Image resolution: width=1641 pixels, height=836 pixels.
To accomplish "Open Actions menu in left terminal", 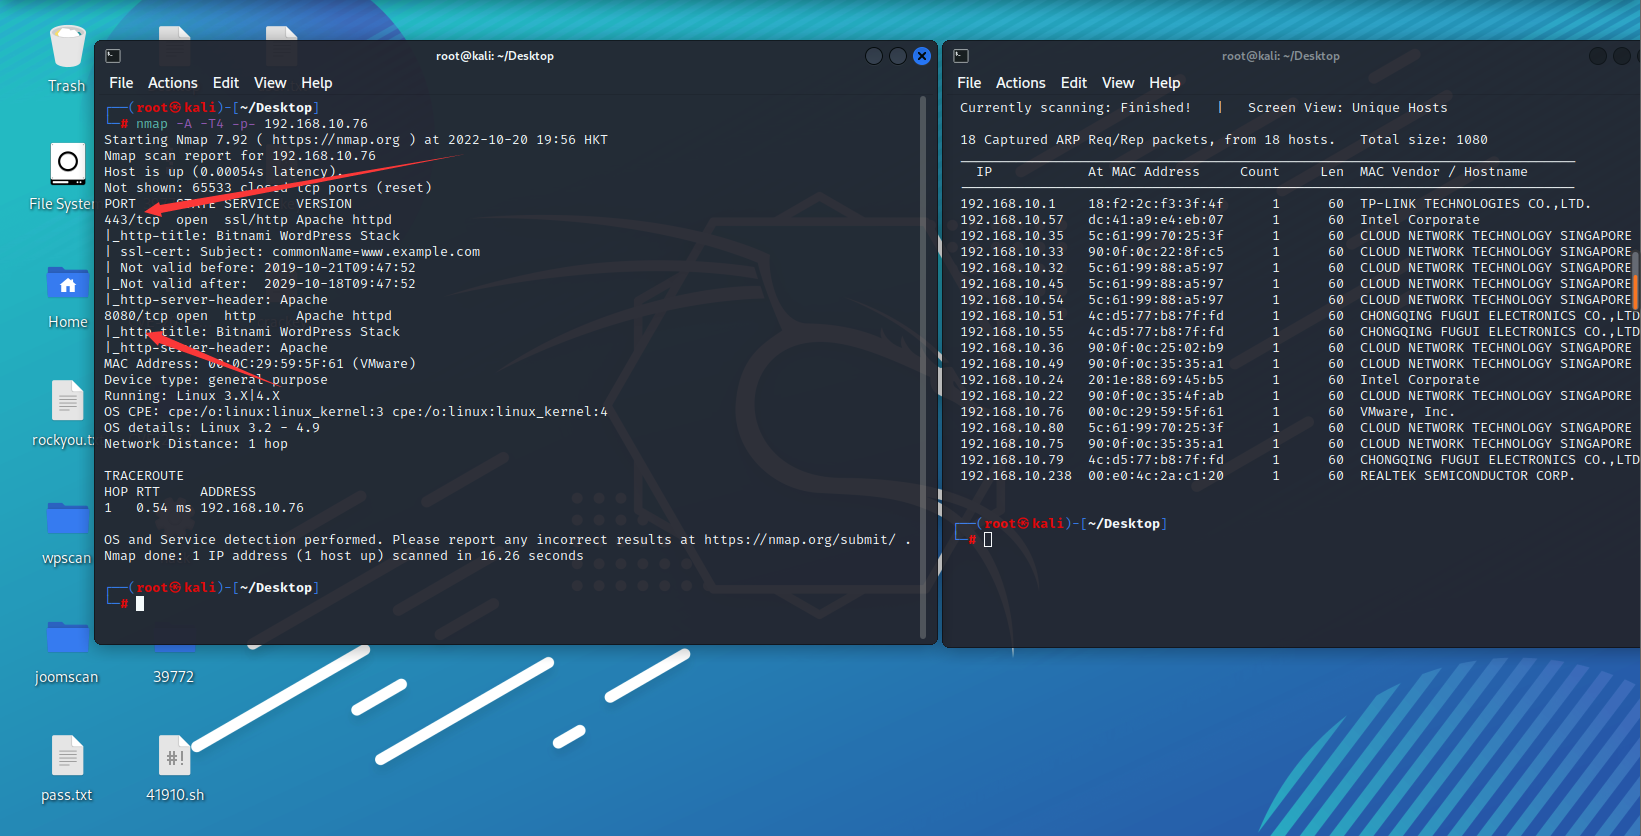I will pos(173,83).
